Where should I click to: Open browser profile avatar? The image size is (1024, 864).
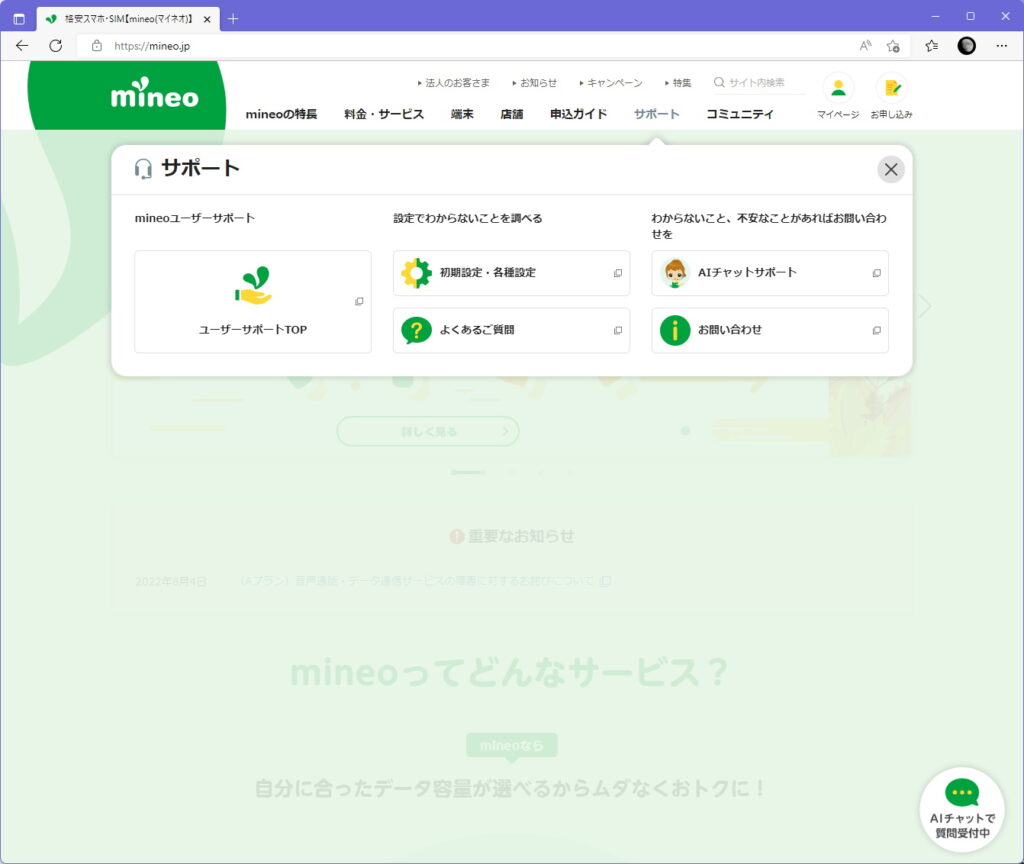pyautogui.click(x=967, y=46)
